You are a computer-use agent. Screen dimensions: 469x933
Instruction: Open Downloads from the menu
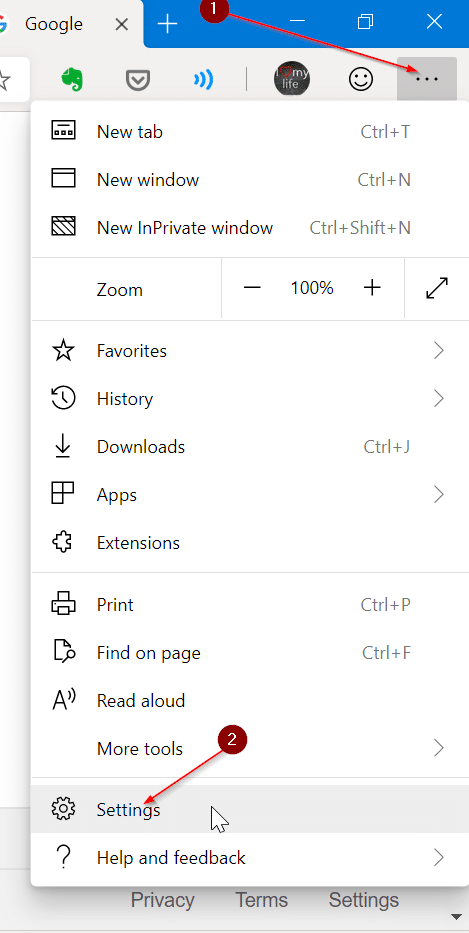coord(250,447)
